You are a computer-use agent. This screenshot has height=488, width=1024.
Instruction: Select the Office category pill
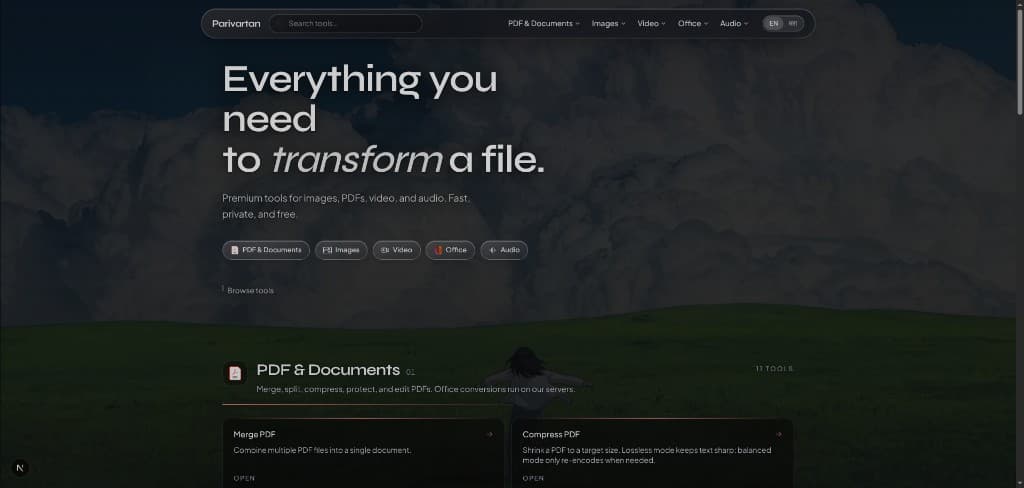(x=450, y=250)
